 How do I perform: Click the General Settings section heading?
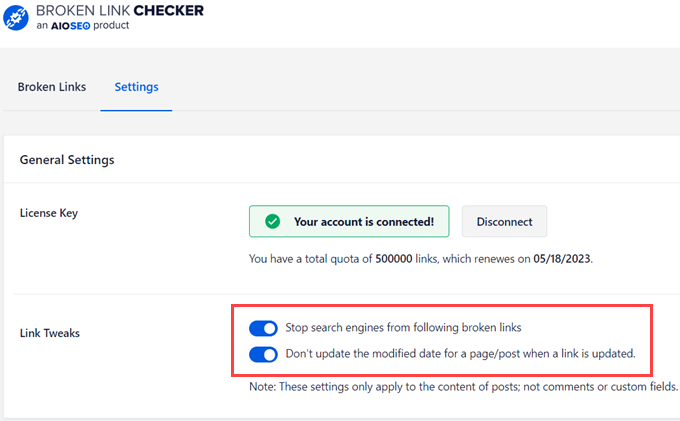(67, 160)
